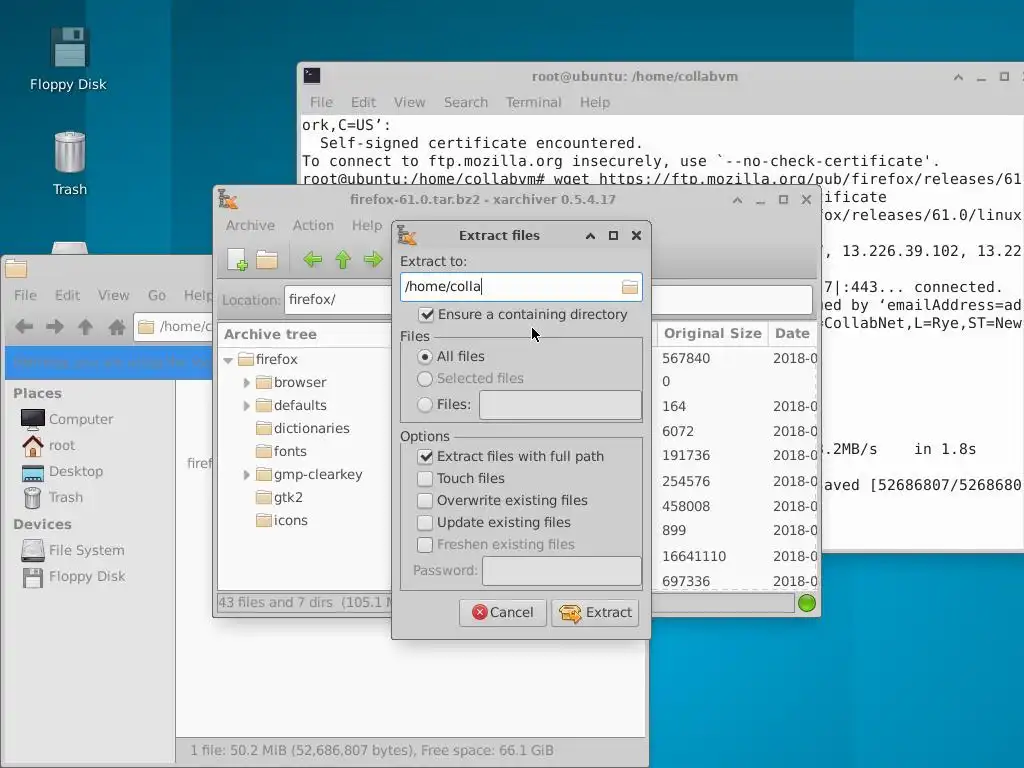The image size is (1024, 768).
Task: Click the 16641110 size cell
Action: coord(694,556)
